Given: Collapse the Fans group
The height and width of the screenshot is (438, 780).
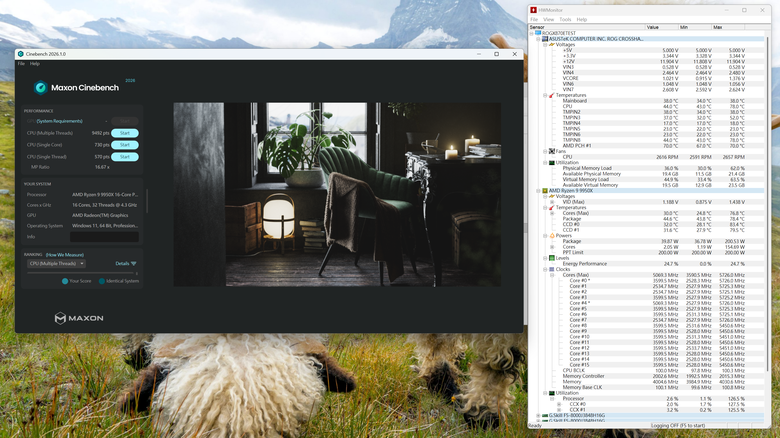Looking at the screenshot, I should (545, 151).
